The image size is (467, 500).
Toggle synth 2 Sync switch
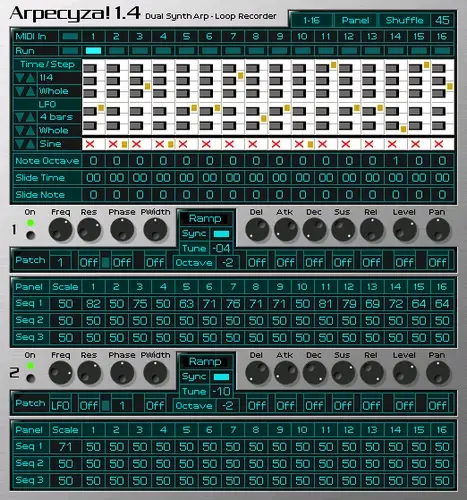(221, 377)
